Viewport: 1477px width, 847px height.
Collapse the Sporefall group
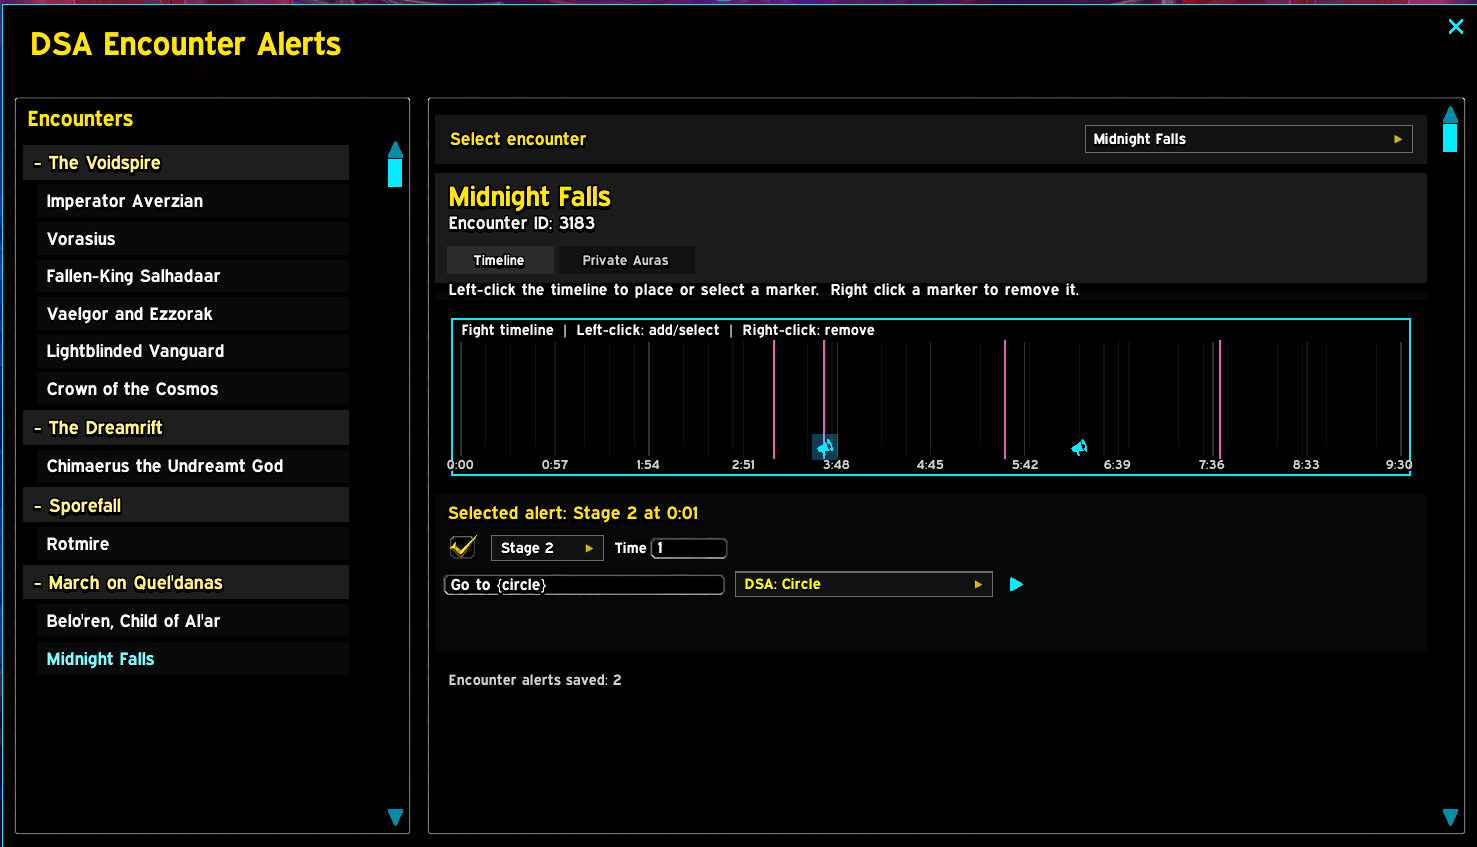[186, 506]
